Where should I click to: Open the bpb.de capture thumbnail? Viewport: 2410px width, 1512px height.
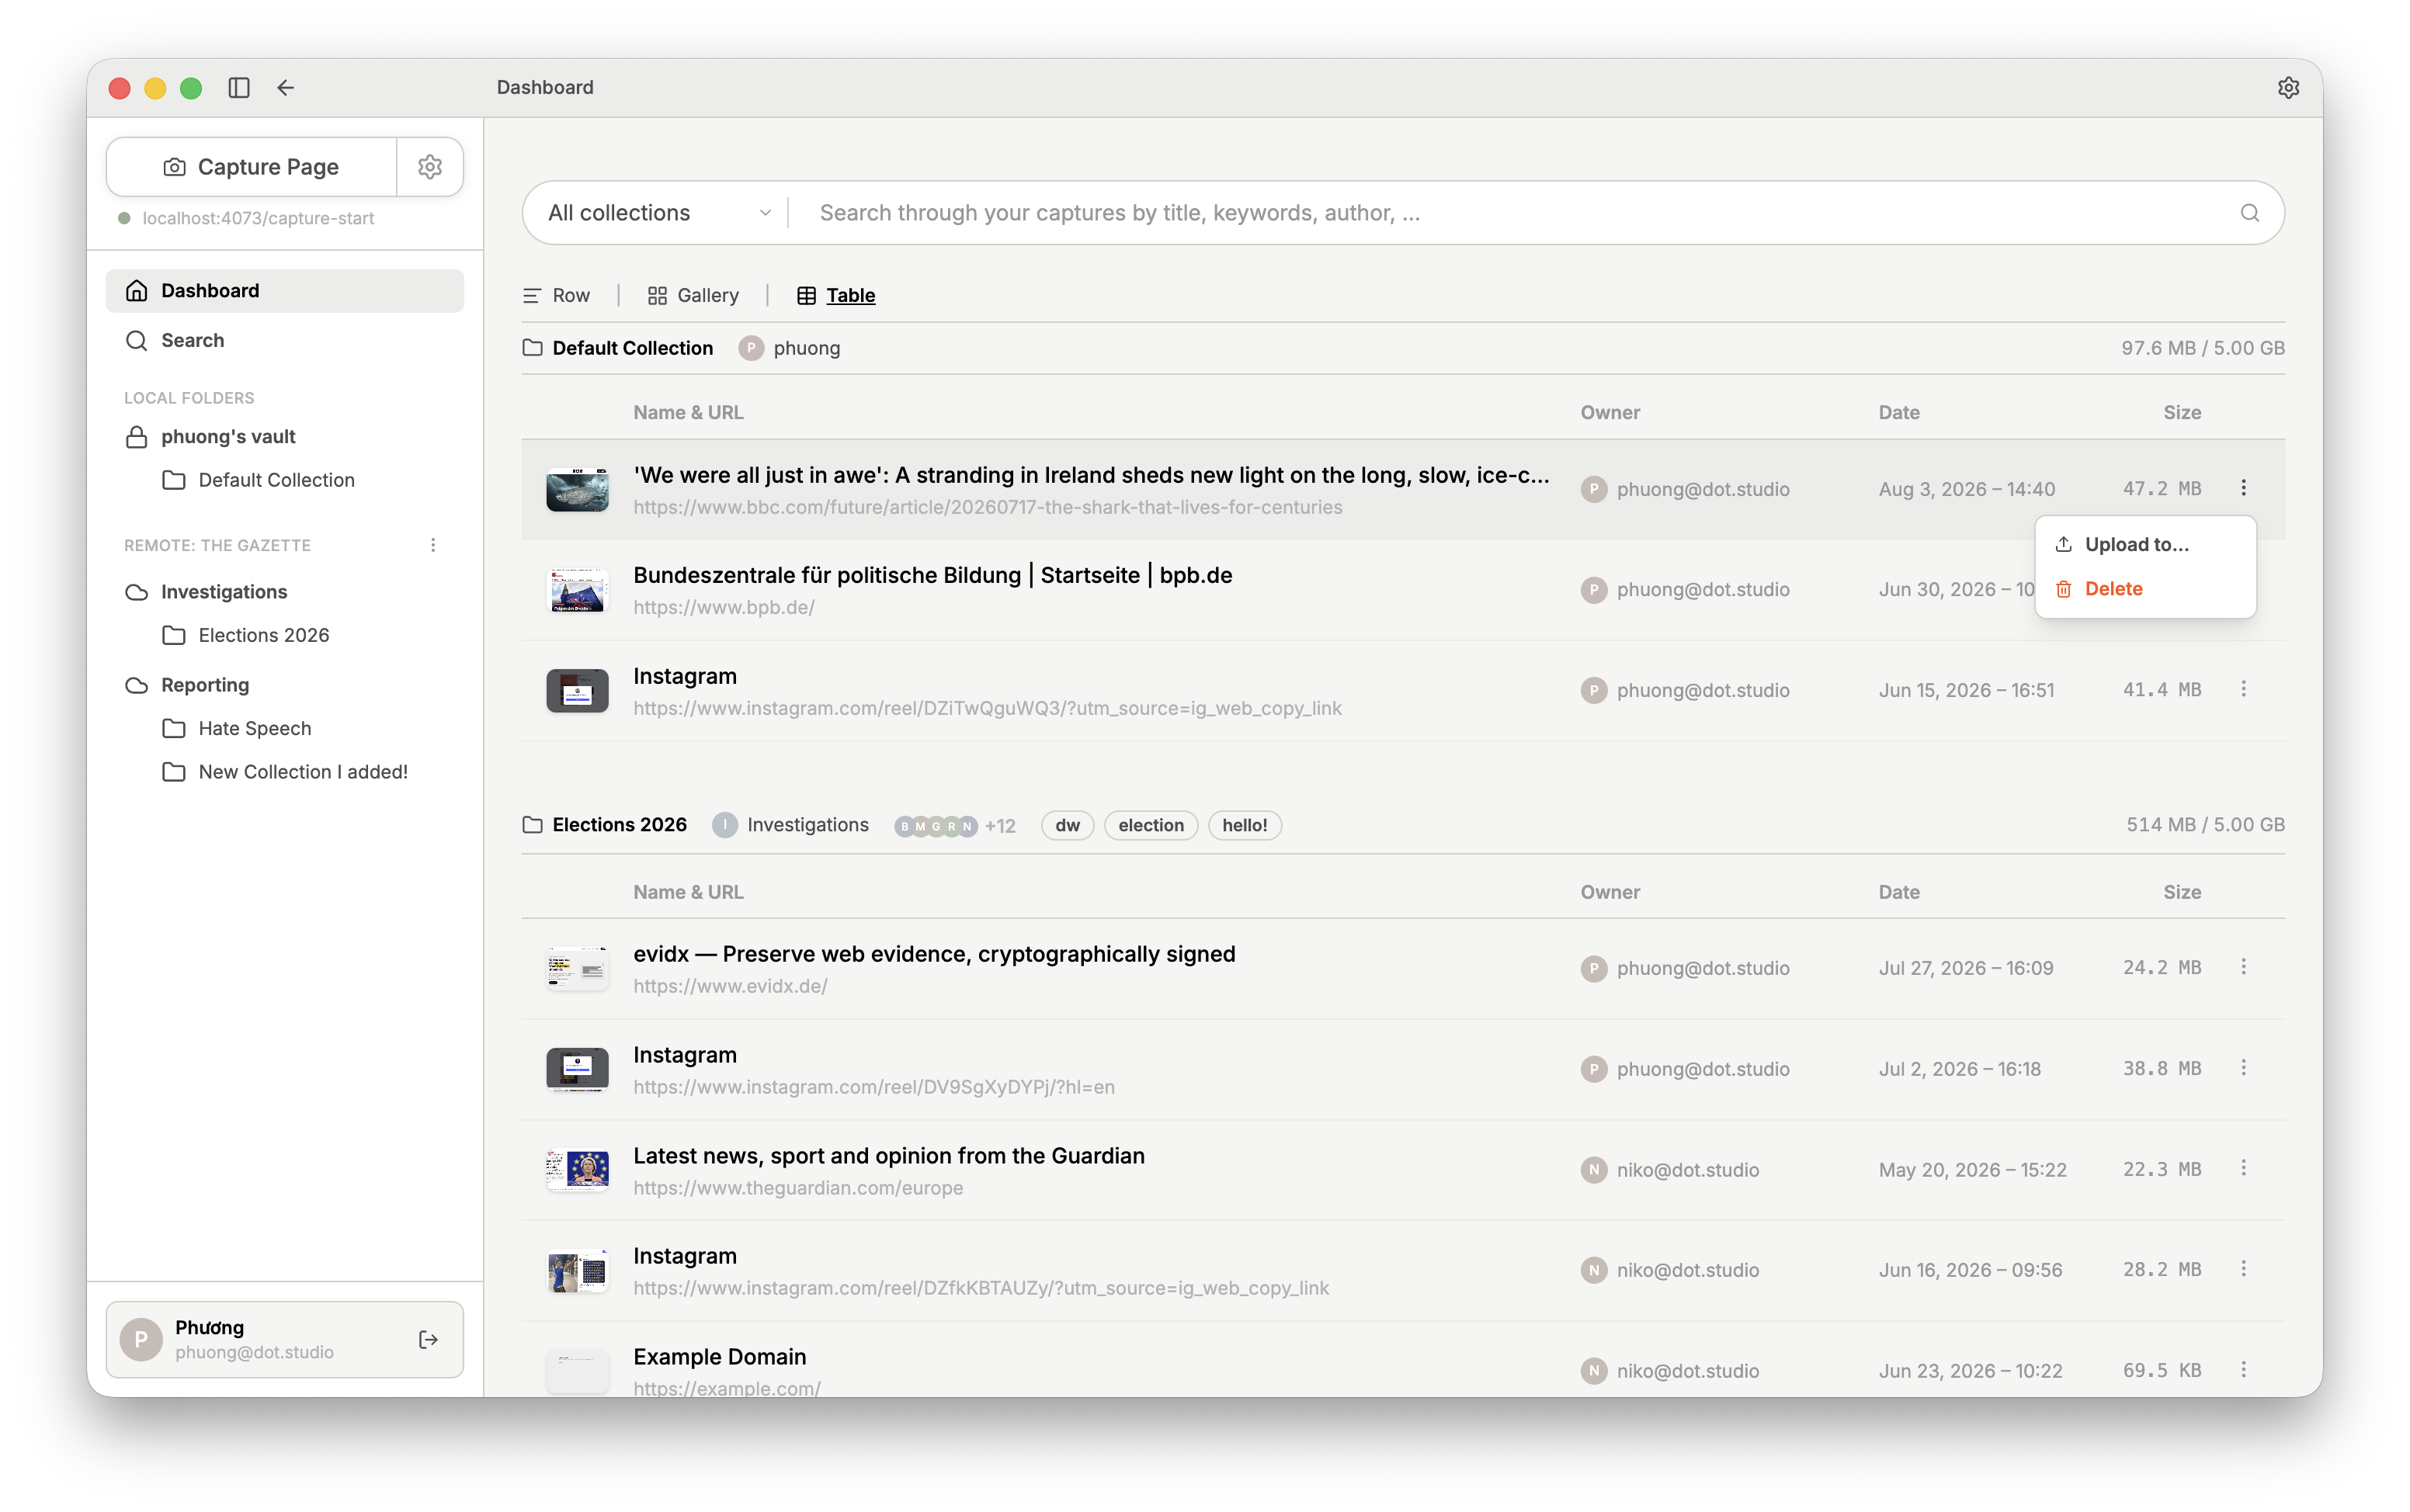pos(577,590)
